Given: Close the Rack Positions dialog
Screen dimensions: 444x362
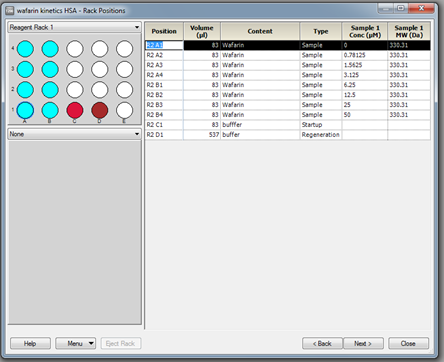Looking at the screenshot, I should pos(408,343).
